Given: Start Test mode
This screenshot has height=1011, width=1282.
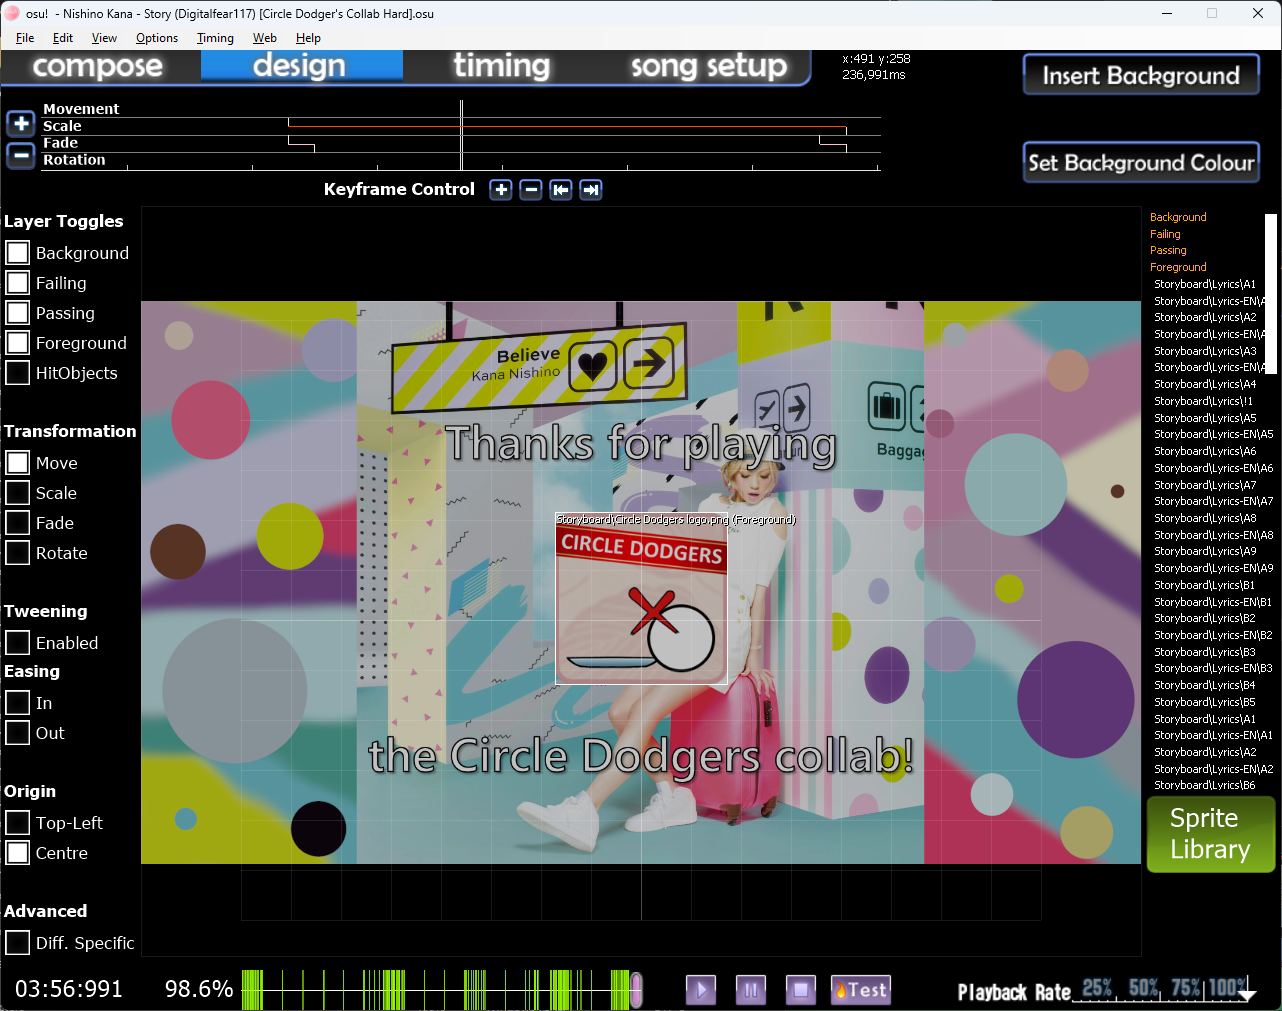Looking at the screenshot, I should (861, 990).
